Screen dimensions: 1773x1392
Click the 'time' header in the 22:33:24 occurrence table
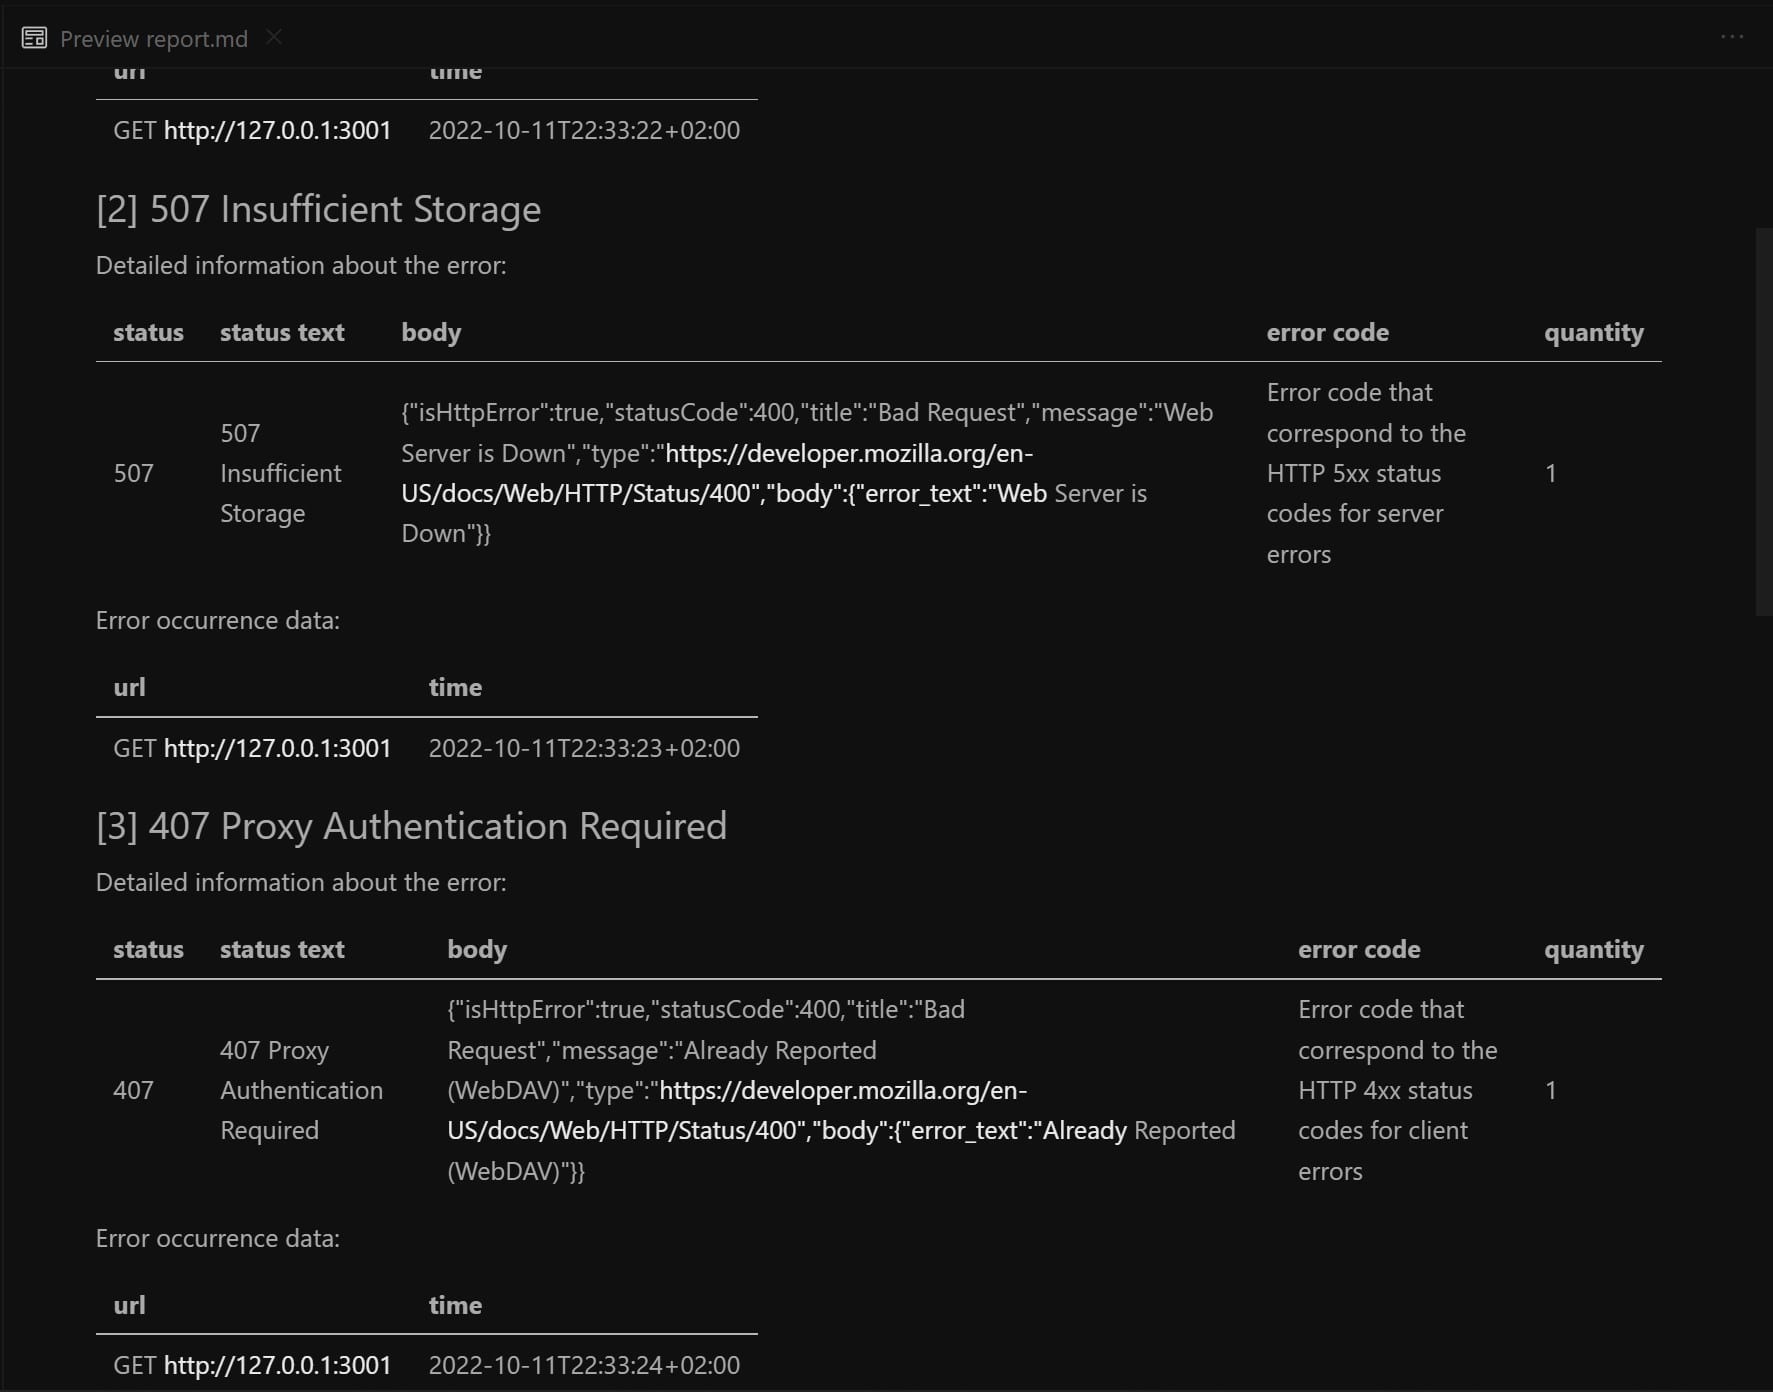tap(455, 1305)
